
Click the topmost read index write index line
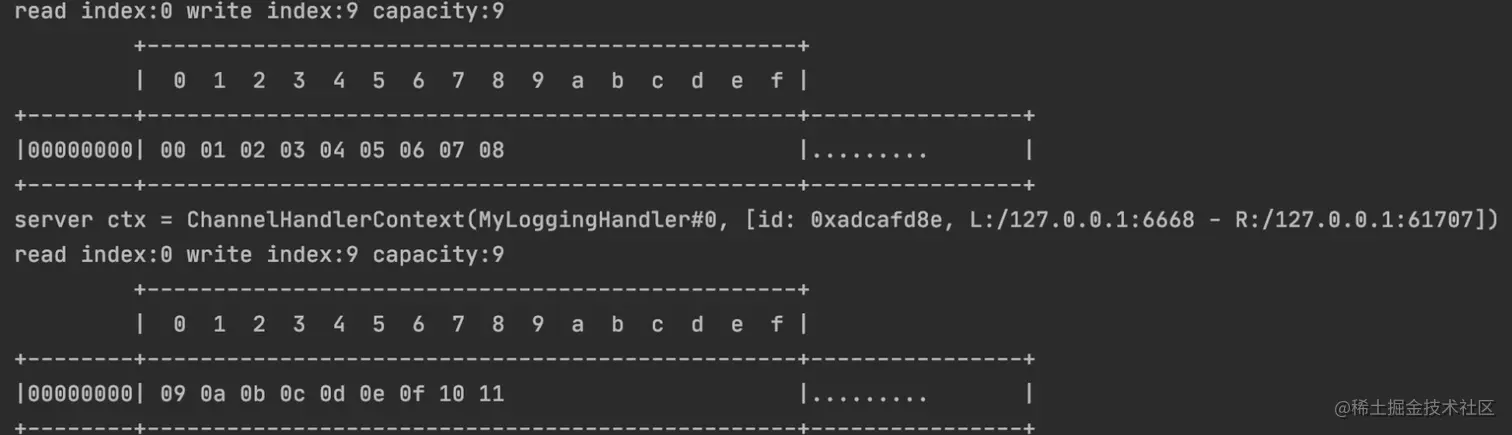[x=259, y=12]
